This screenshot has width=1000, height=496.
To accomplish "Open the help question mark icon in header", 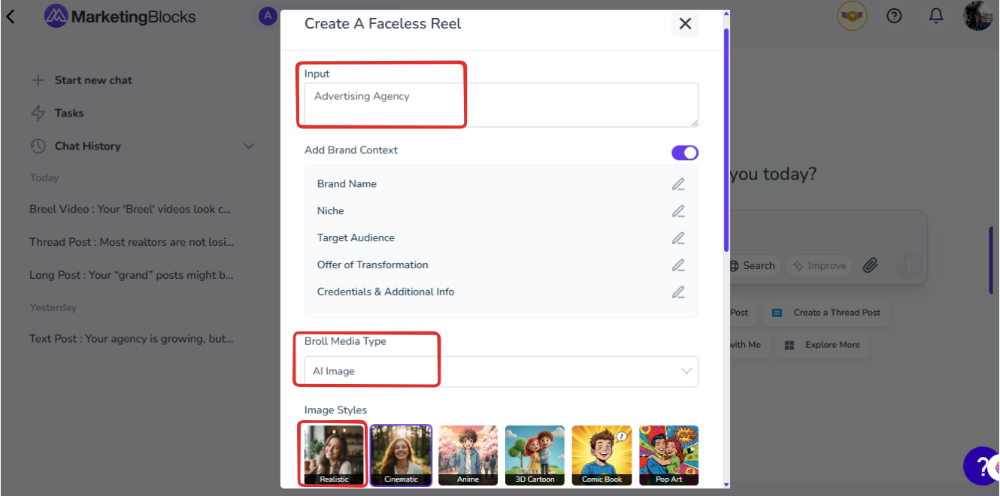I will pos(894,16).
